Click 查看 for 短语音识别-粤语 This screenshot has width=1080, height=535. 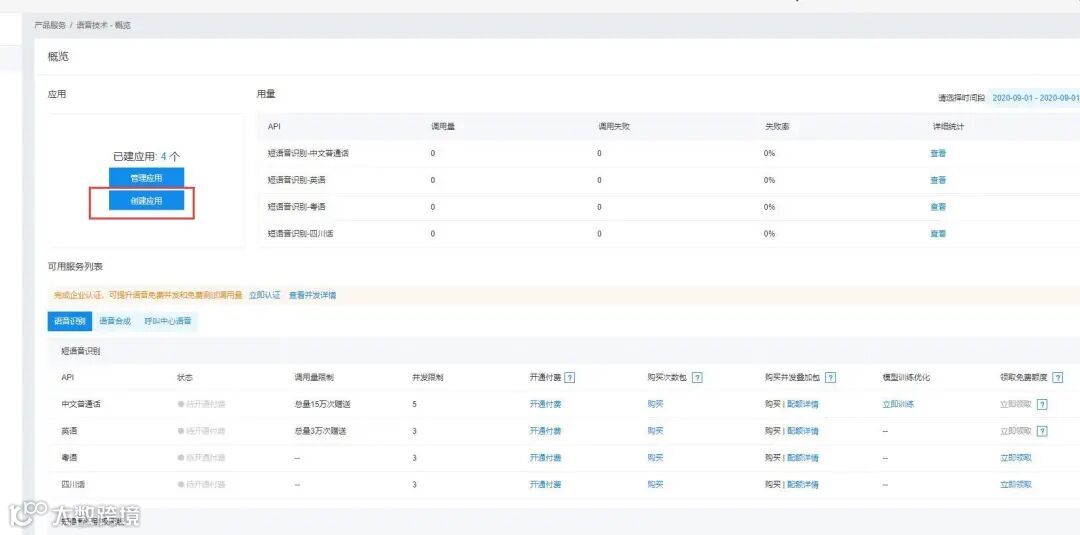(x=938, y=207)
